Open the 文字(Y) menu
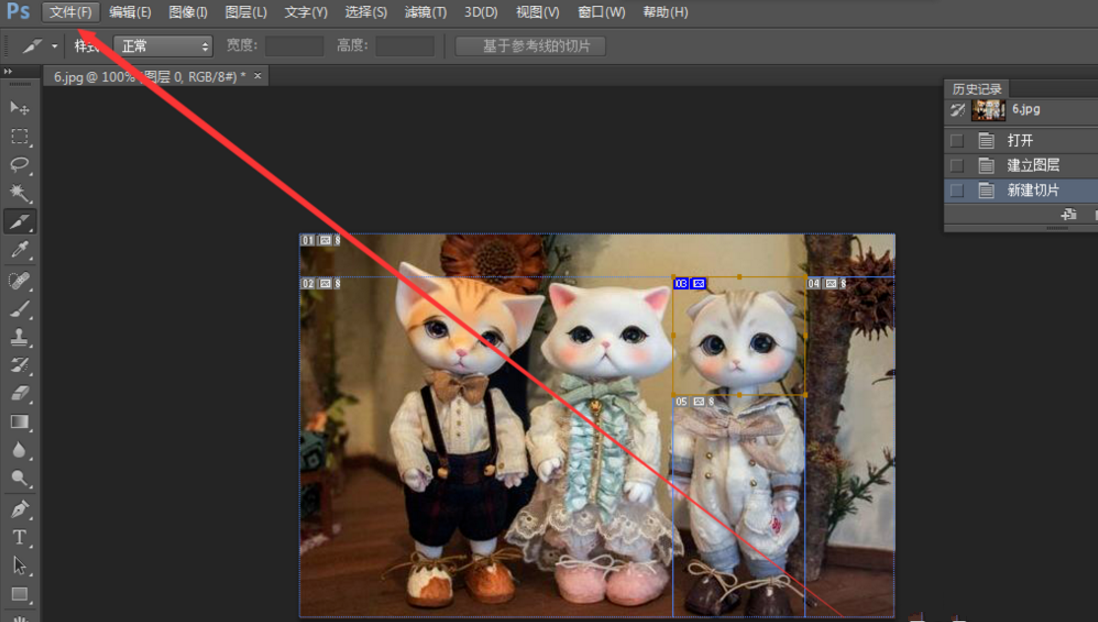The width and height of the screenshot is (1098, 622). 306,12
